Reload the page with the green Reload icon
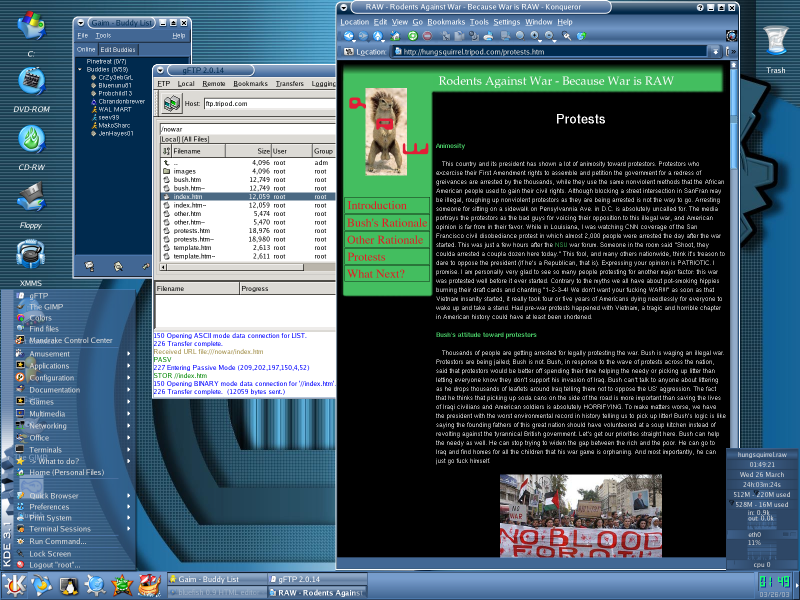Viewport: 800px width, 600px height. point(412,36)
